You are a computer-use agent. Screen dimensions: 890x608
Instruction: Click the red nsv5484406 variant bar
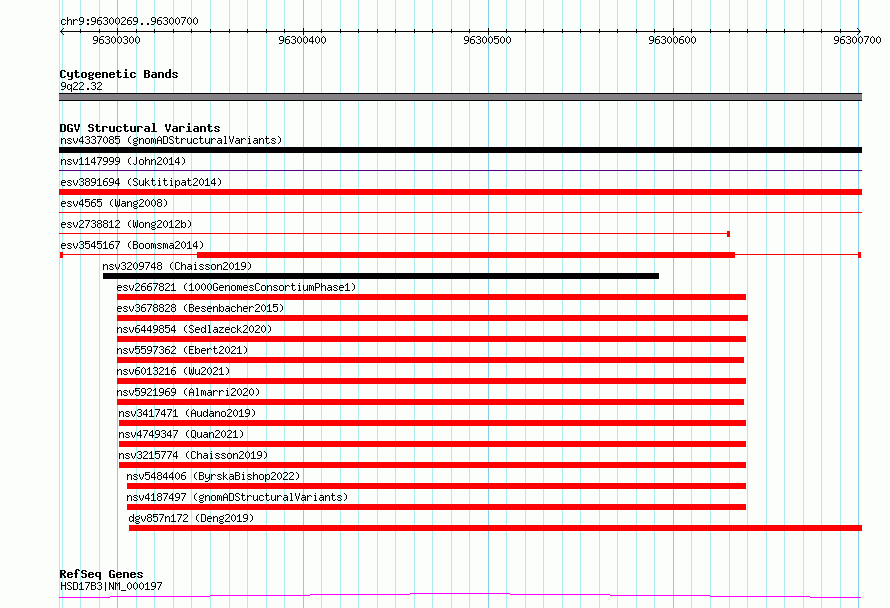tap(436, 486)
